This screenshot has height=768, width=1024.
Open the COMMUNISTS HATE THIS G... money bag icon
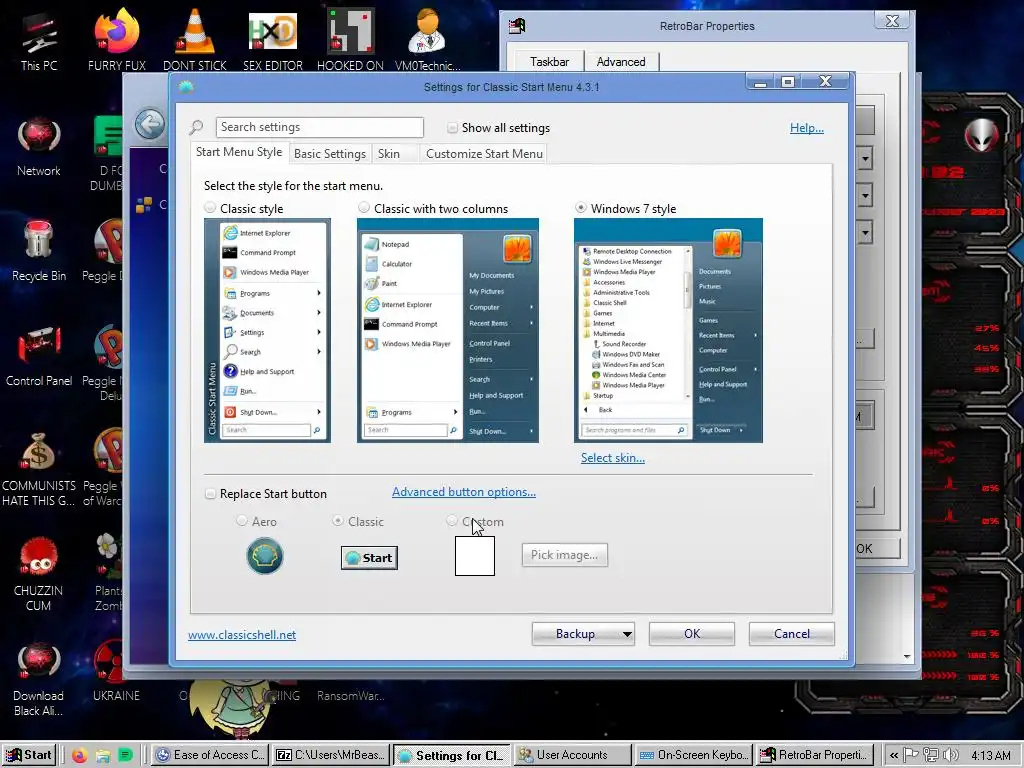(x=39, y=469)
